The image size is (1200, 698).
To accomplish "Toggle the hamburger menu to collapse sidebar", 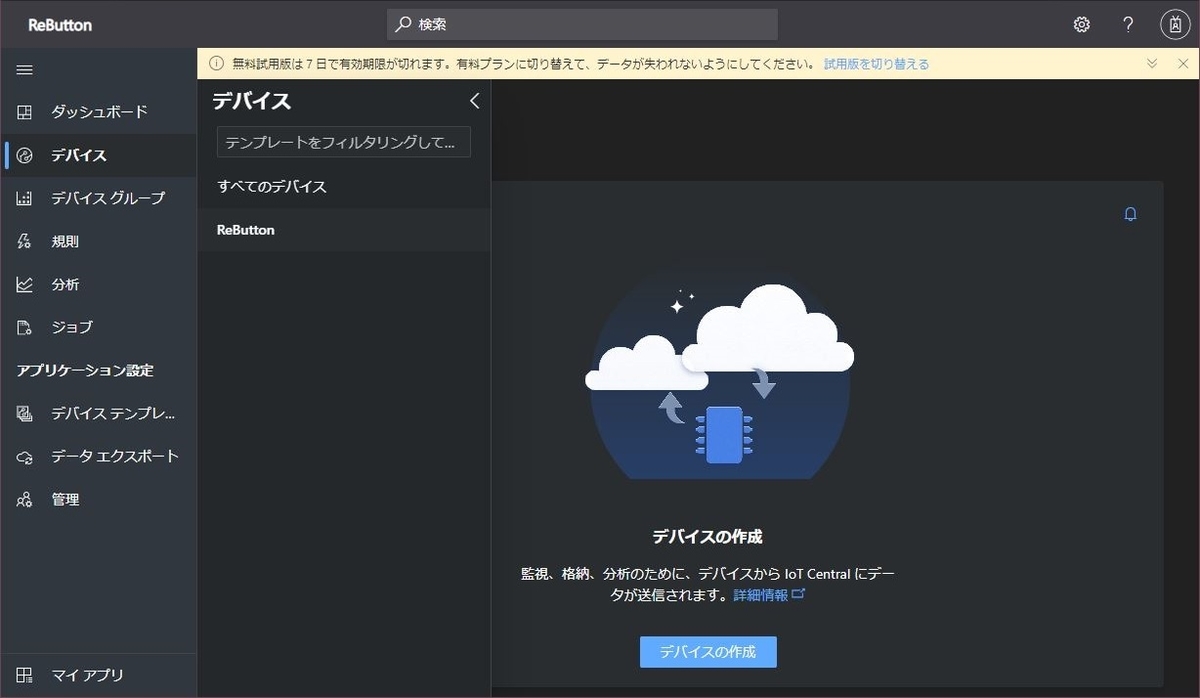I will click(24, 69).
